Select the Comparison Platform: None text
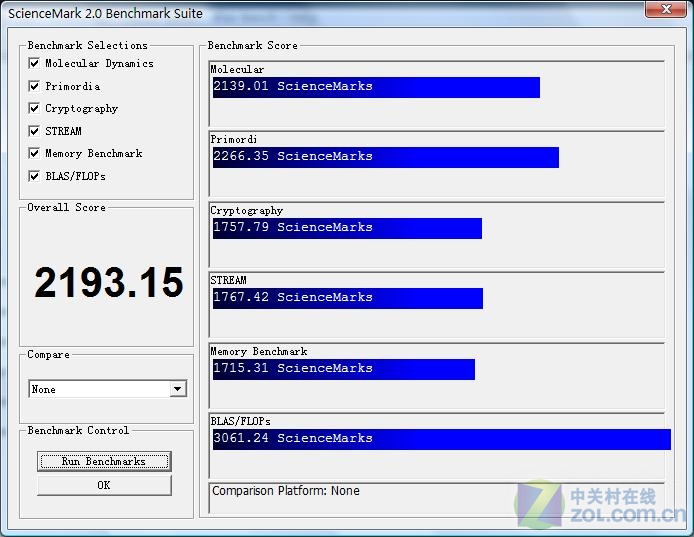The image size is (694, 537). coord(286,491)
